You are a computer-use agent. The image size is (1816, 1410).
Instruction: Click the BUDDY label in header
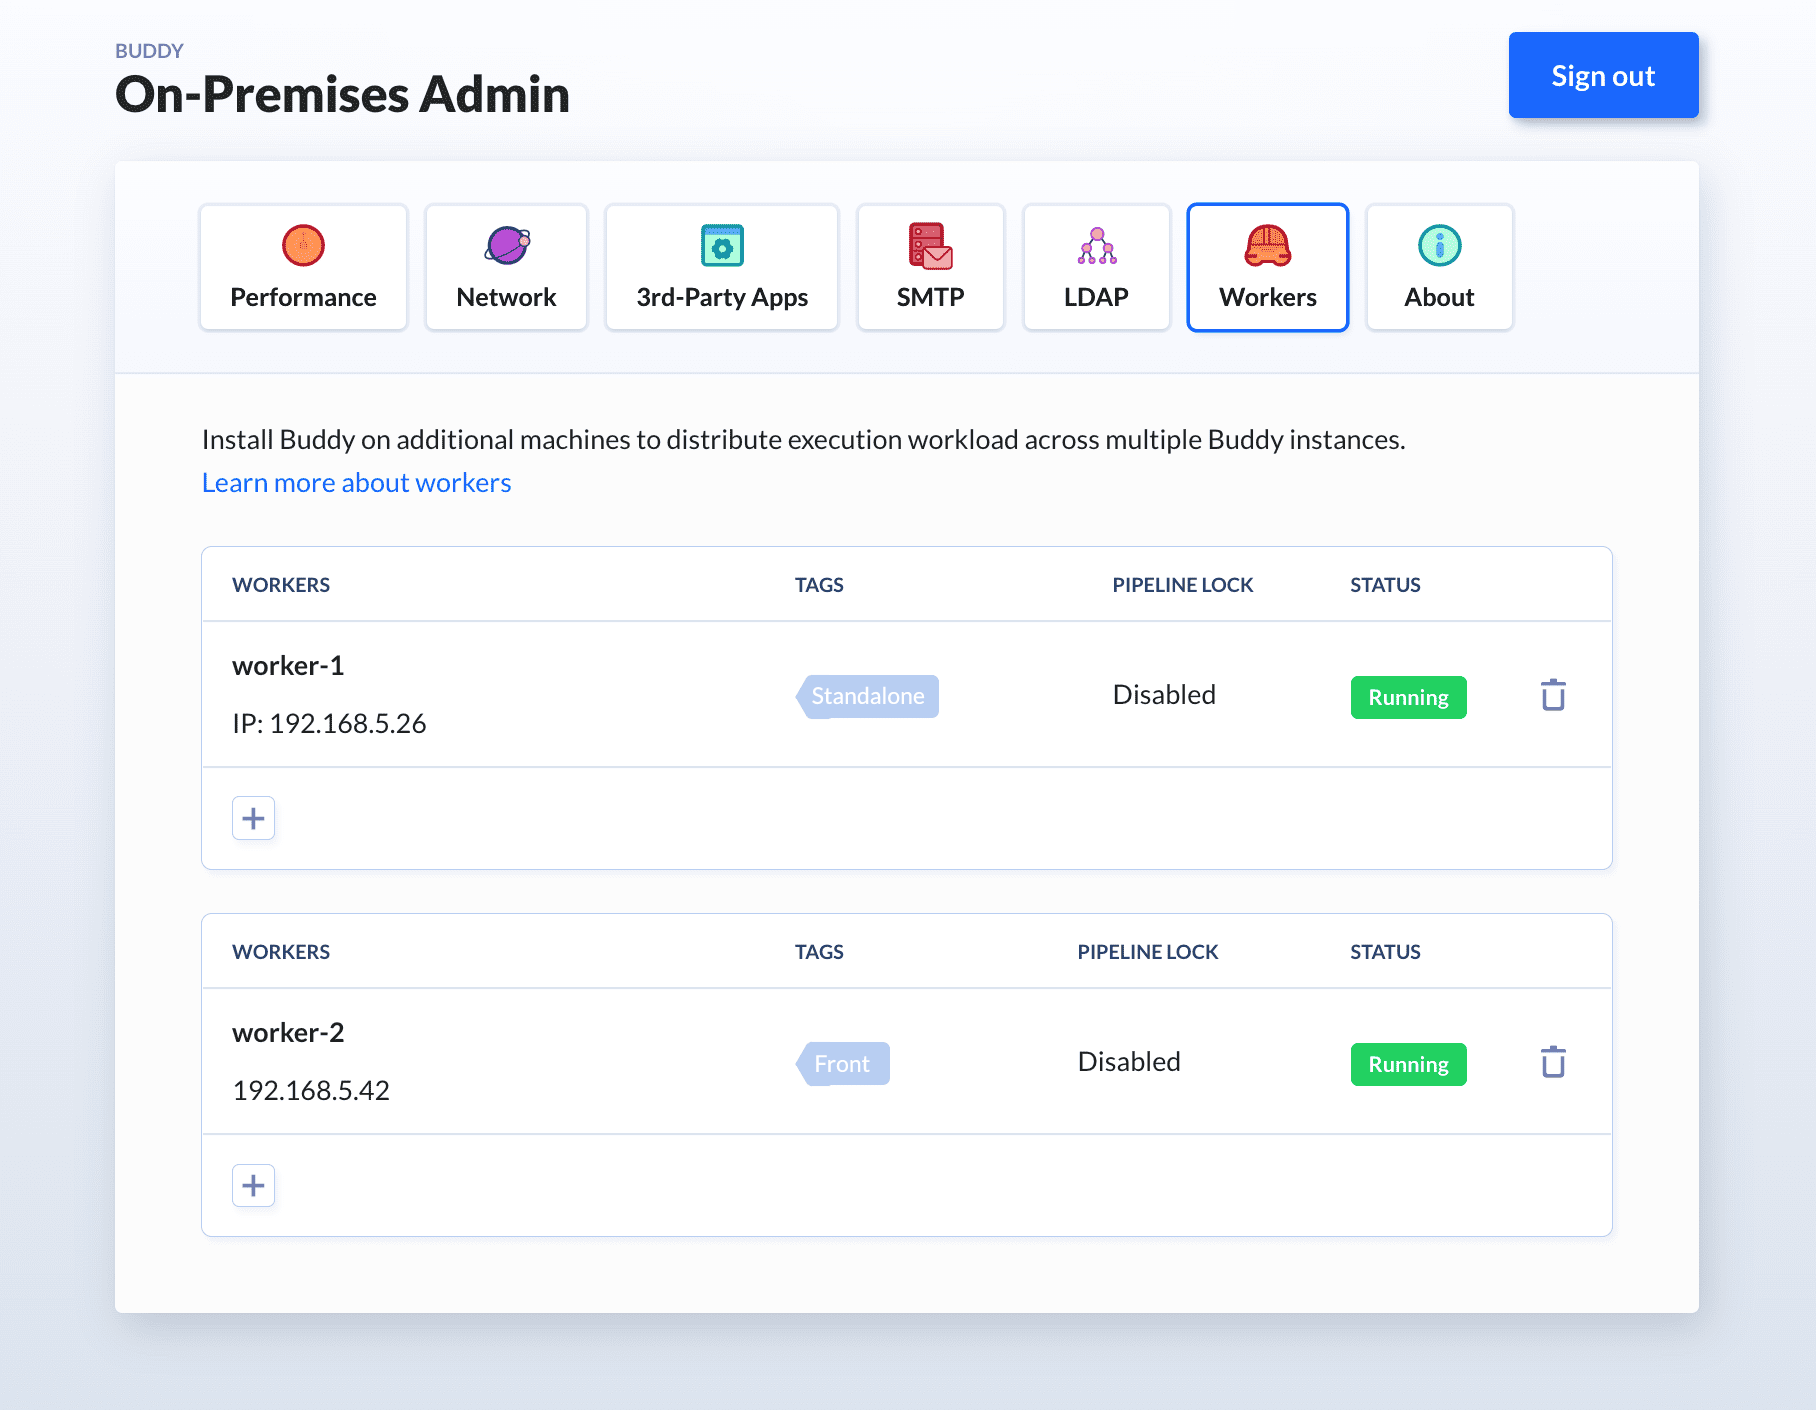pos(149,50)
